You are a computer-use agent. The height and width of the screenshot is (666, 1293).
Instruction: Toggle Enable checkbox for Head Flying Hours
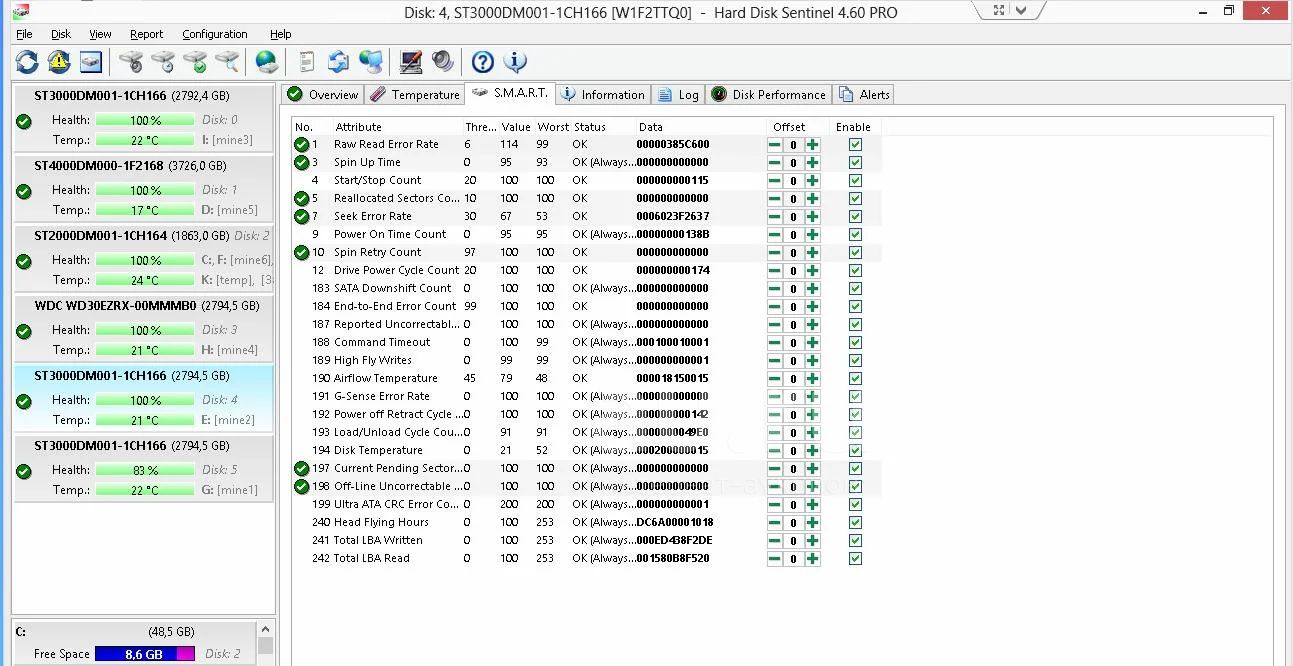855,523
